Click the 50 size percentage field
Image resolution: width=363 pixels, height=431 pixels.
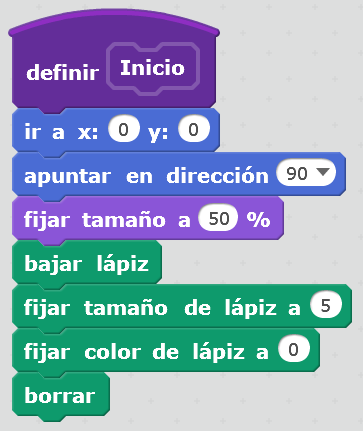pyautogui.click(x=219, y=218)
